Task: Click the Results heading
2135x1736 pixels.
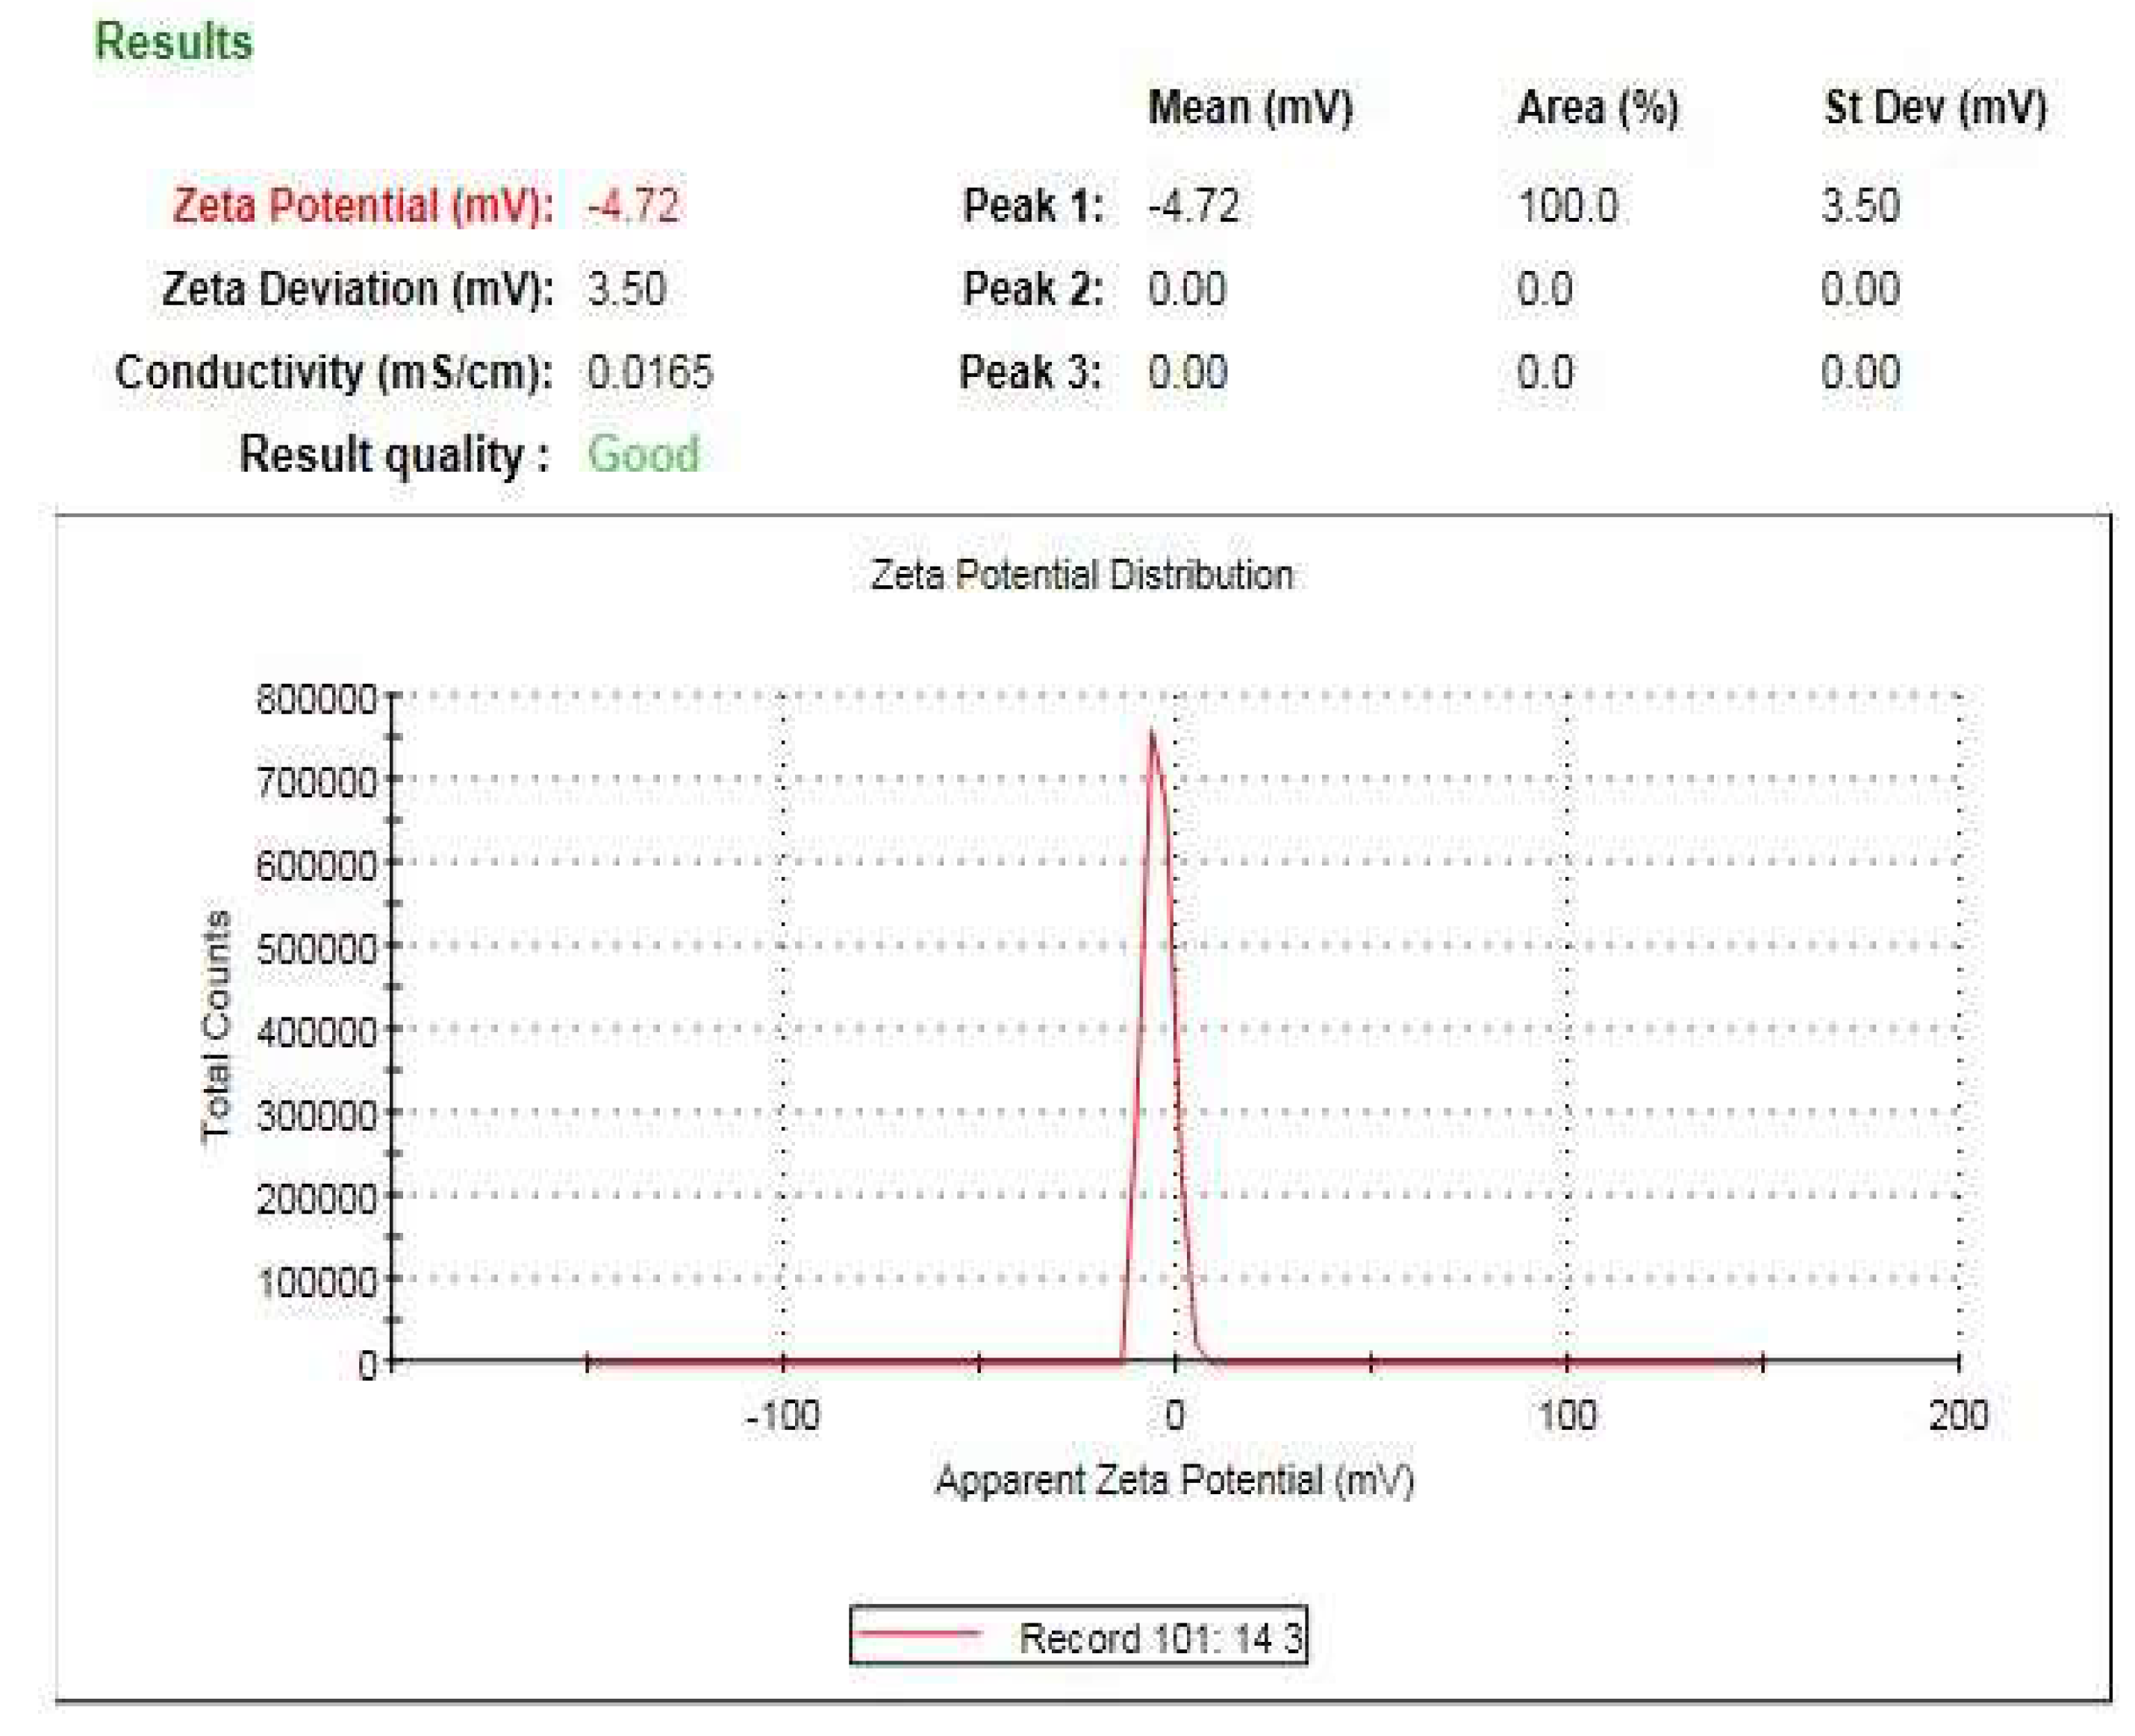Action: [x=173, y=43]
